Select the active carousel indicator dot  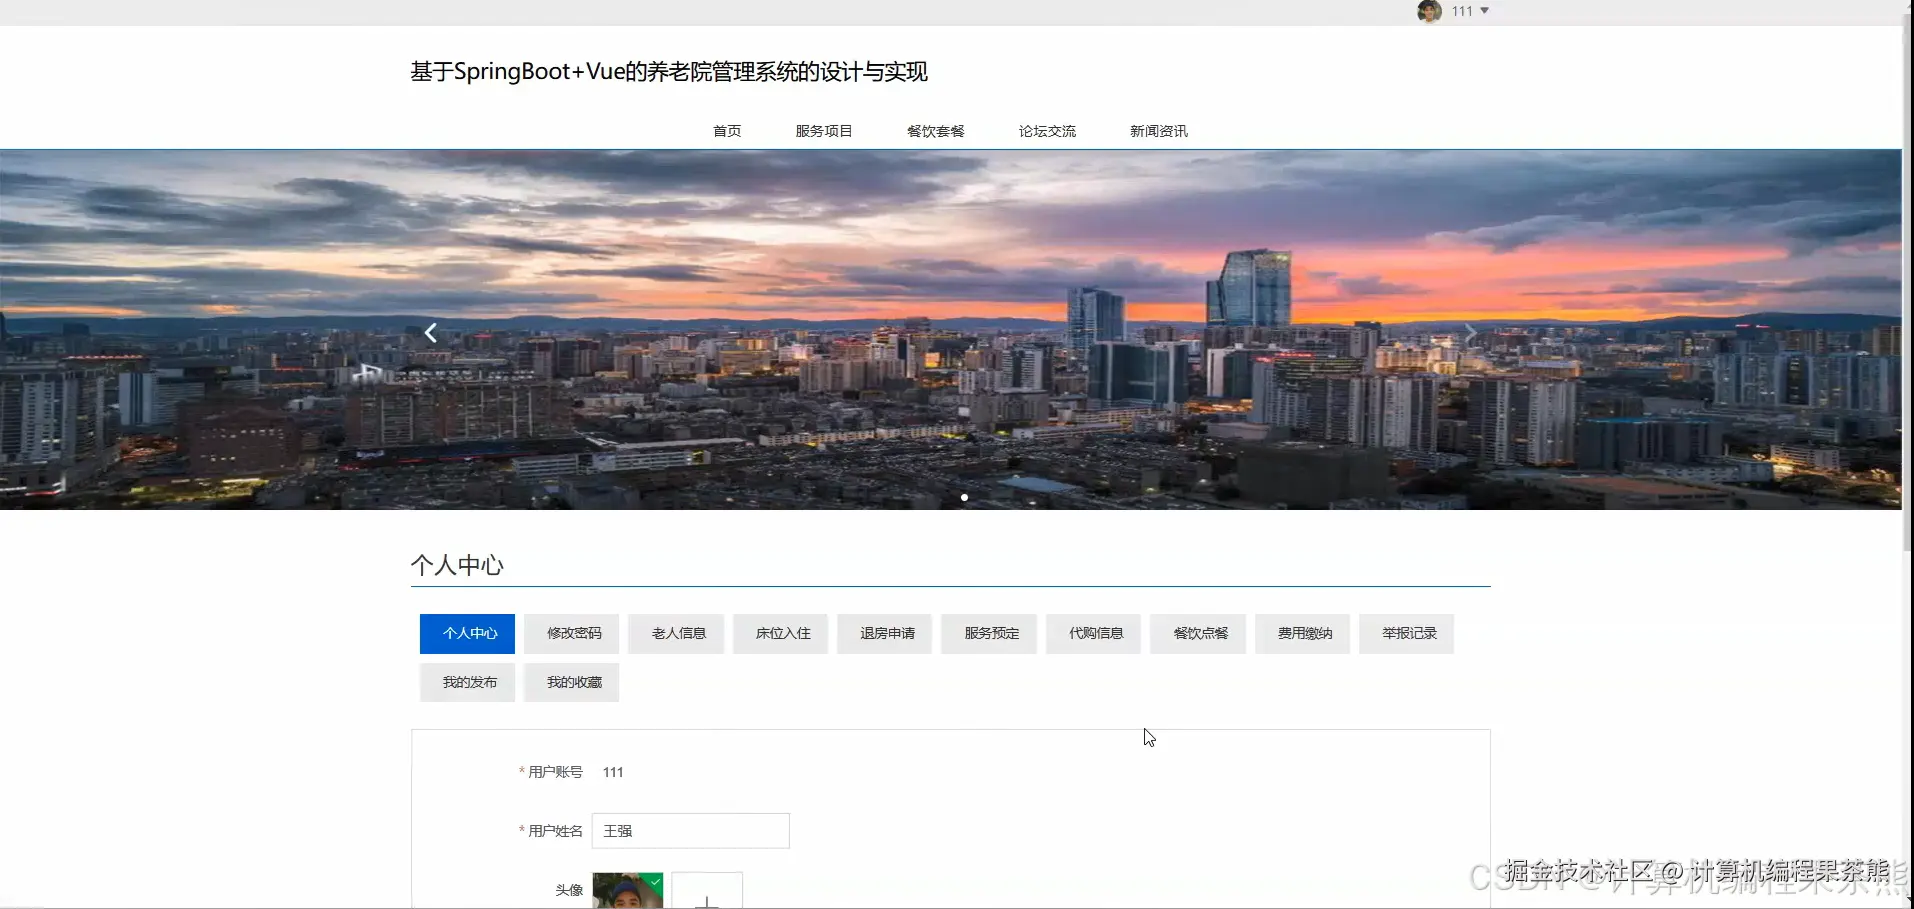click(963, 496)
